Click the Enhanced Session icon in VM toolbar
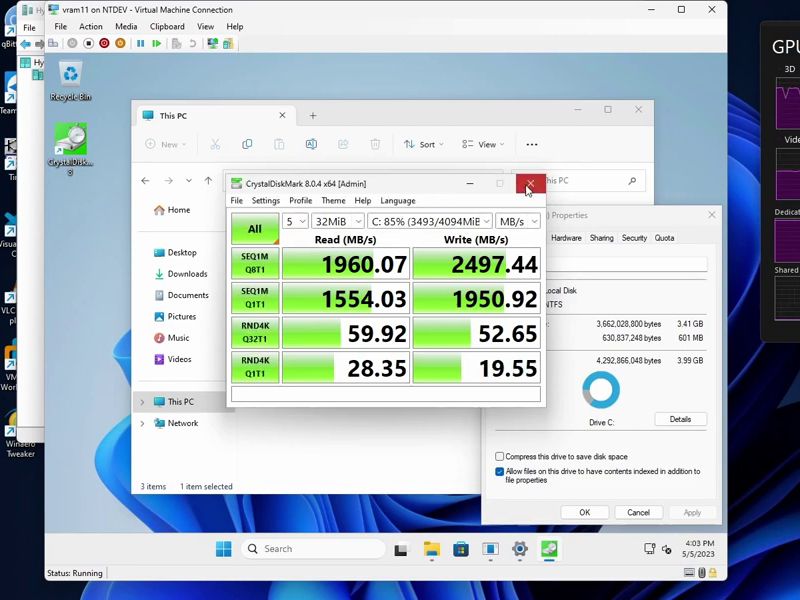 [212, 43]
